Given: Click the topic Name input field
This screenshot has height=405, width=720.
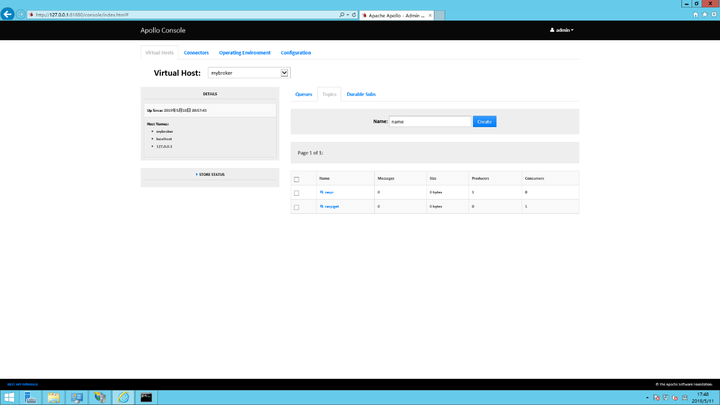Looking at the screenshot, I should click(x=430, y=122).
